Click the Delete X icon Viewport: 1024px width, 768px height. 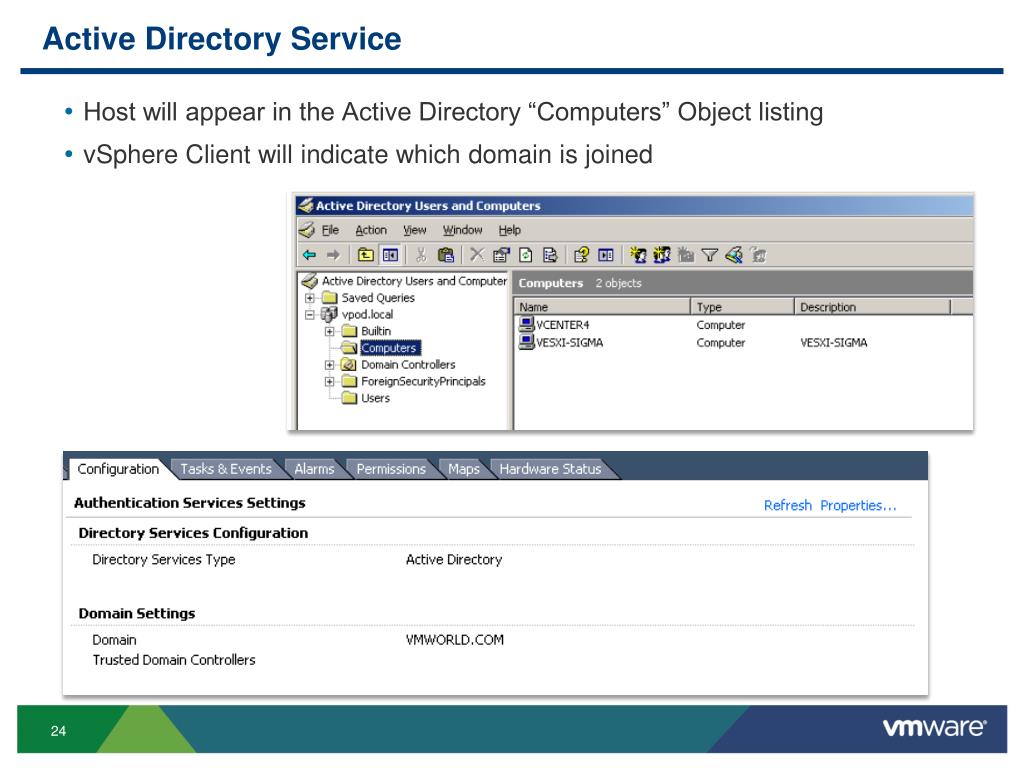pyautogui.click(x=477, y=255)
